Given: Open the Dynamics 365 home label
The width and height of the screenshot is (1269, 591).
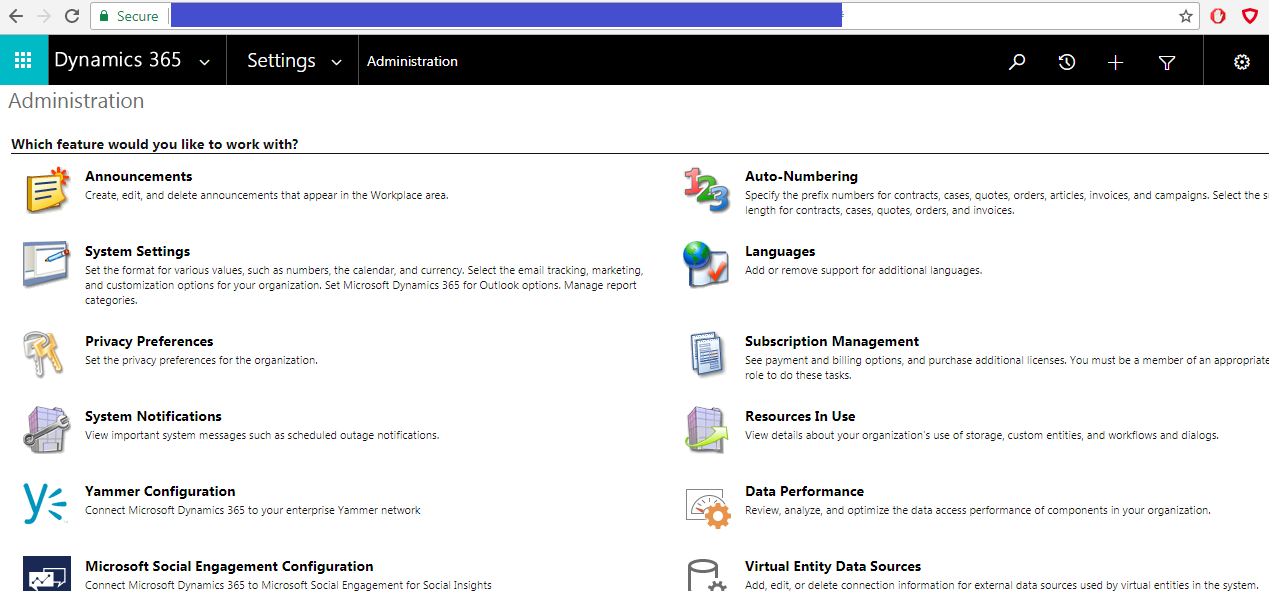Looking at the screenshot, I should point(118,60).
